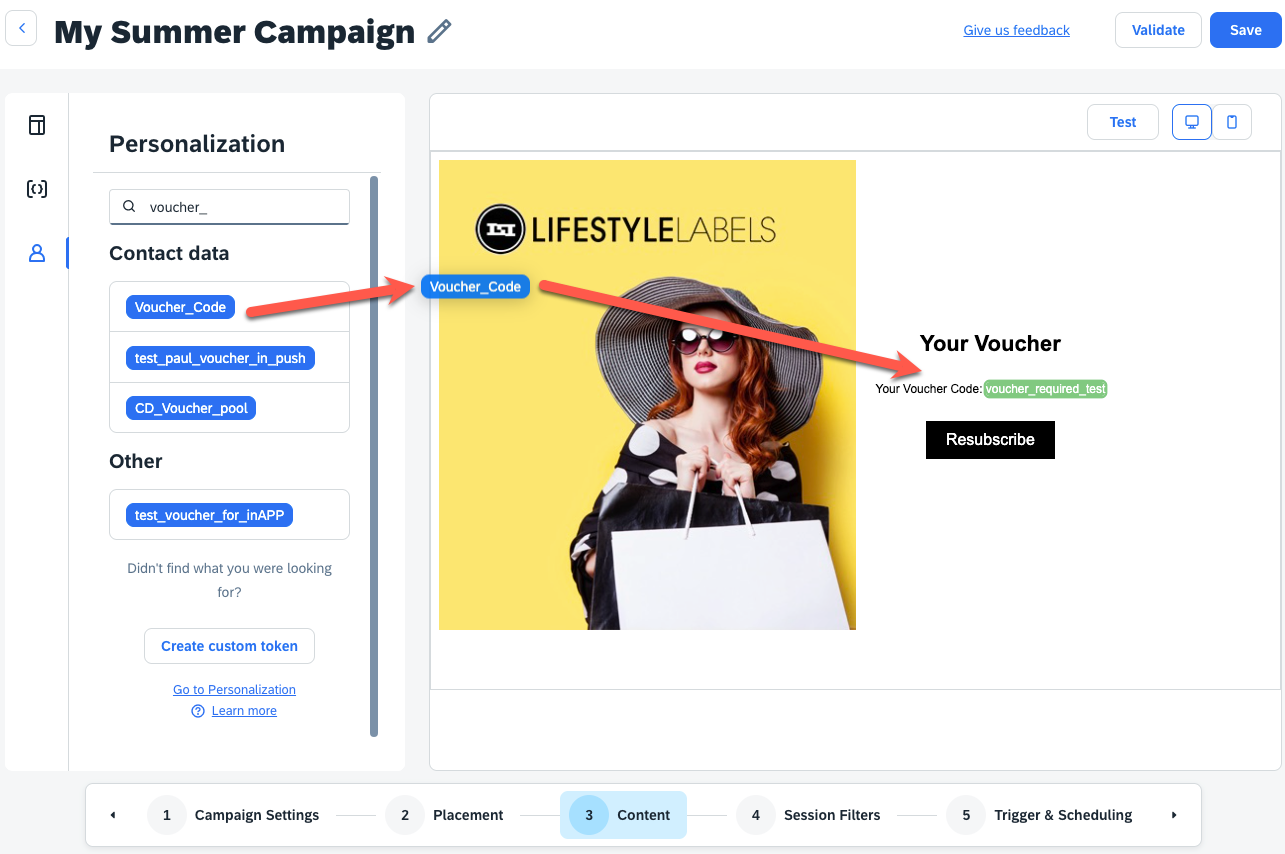This screenshot has width=1285, height=854.
Task: Select the Voucher_Code token in Contact data
Action: [180, 307]
